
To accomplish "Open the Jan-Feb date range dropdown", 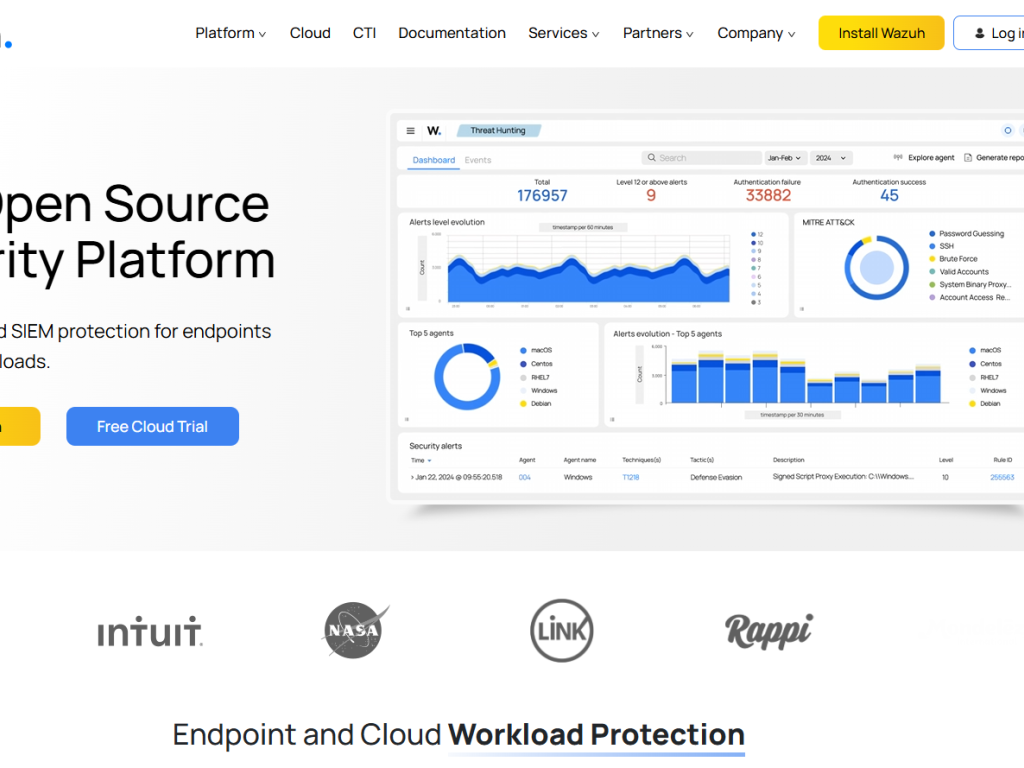I will click(x=784, y=158).
